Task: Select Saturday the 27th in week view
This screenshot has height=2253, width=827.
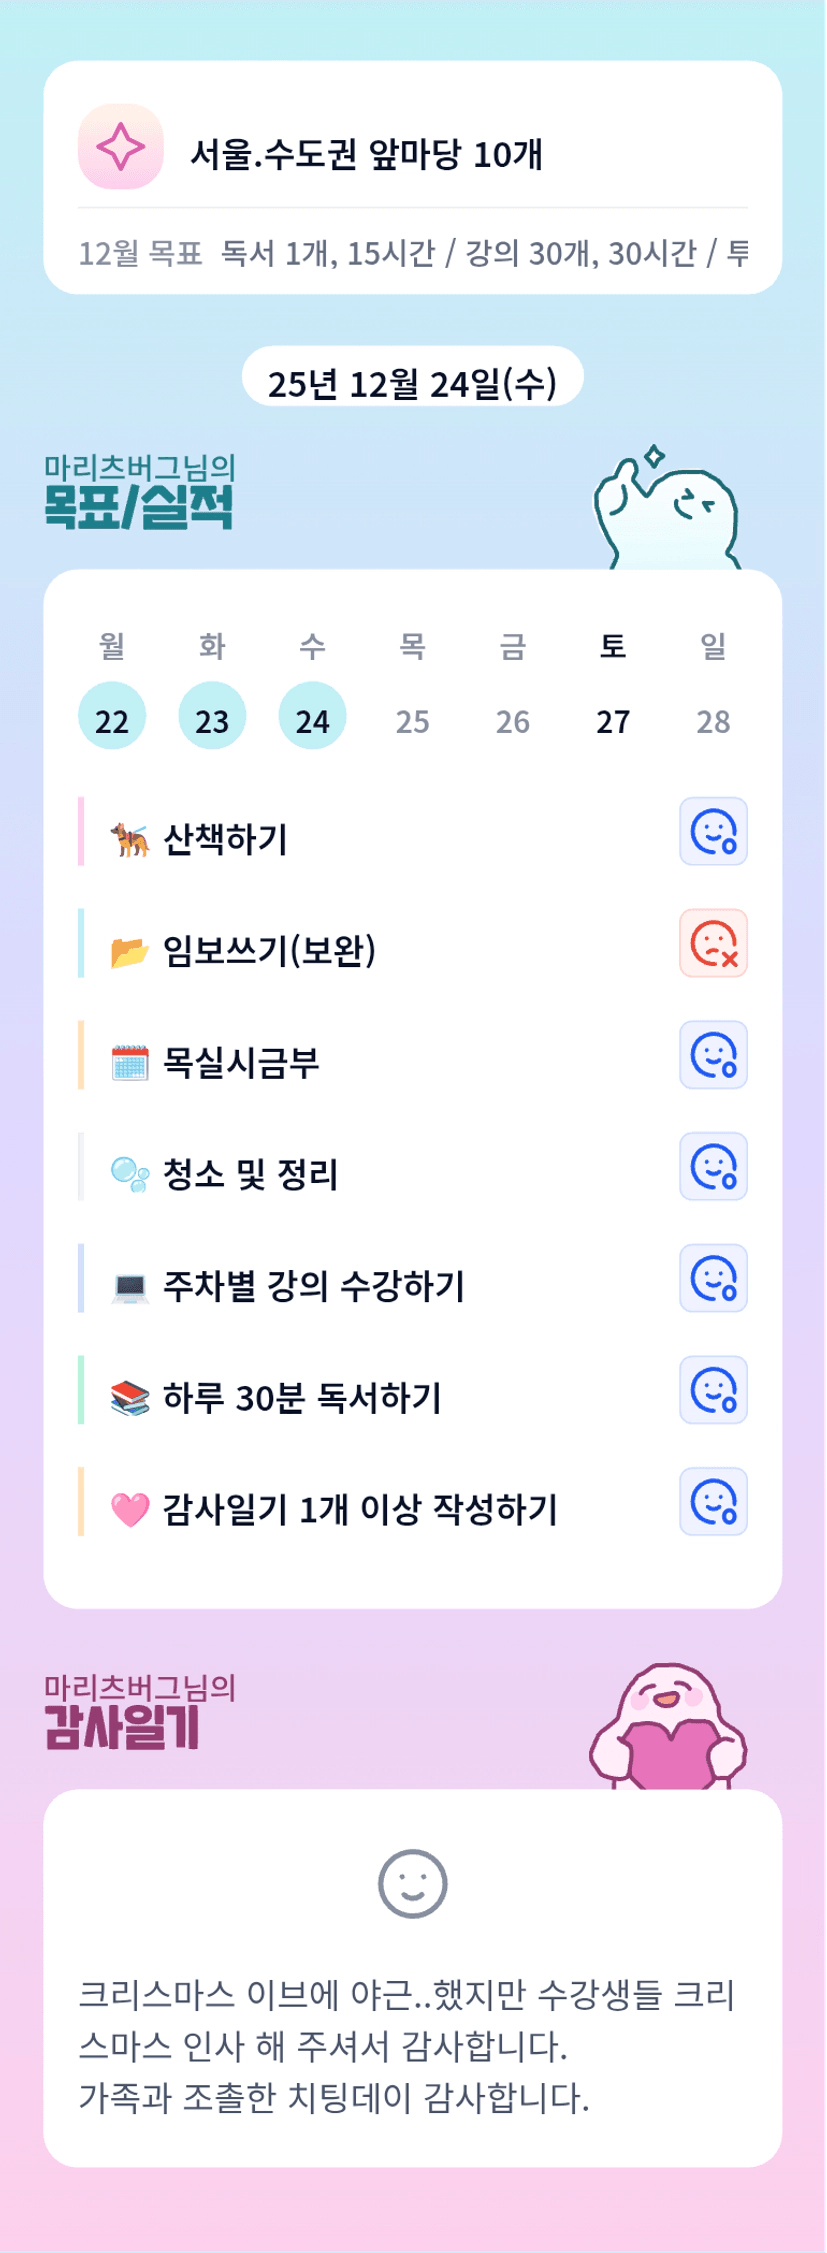Action: (x=613, y=720)
